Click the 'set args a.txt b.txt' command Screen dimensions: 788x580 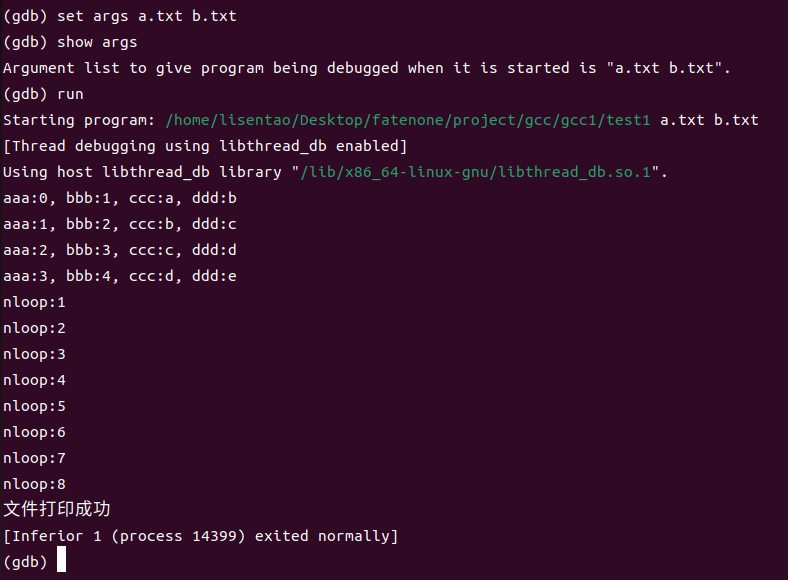(146, 16)
